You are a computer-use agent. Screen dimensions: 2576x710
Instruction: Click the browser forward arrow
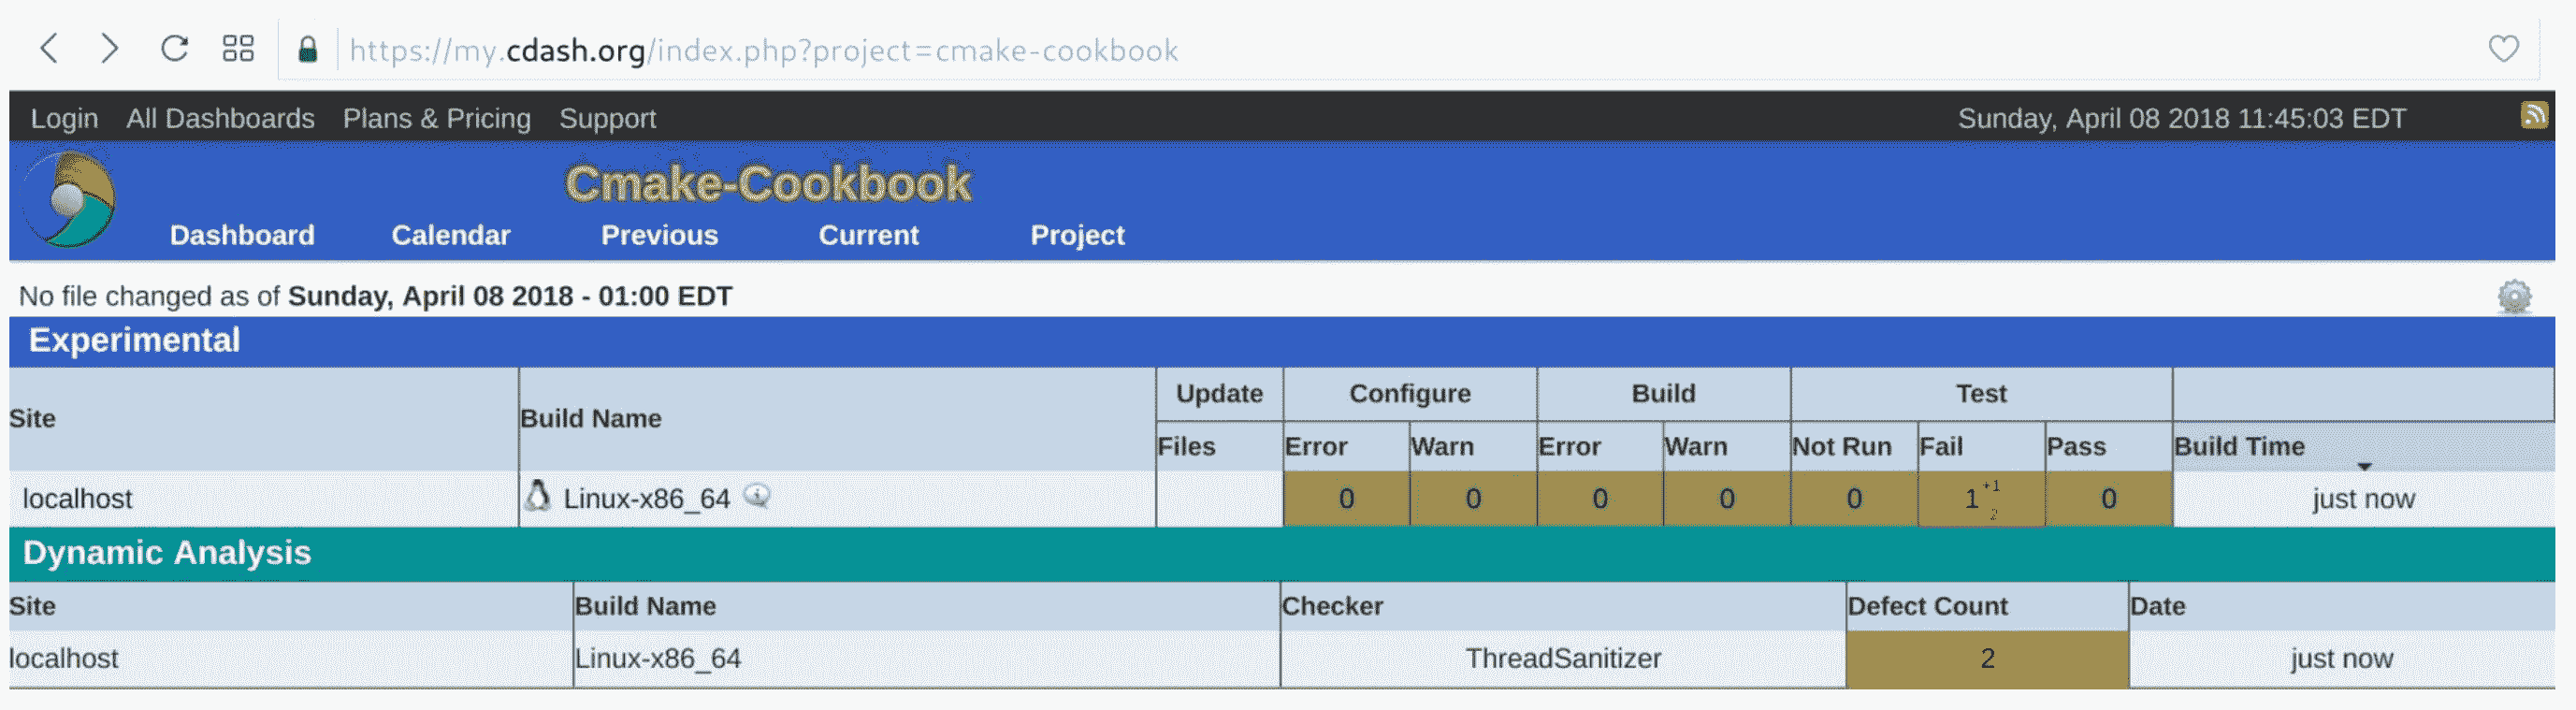point(110,48)
